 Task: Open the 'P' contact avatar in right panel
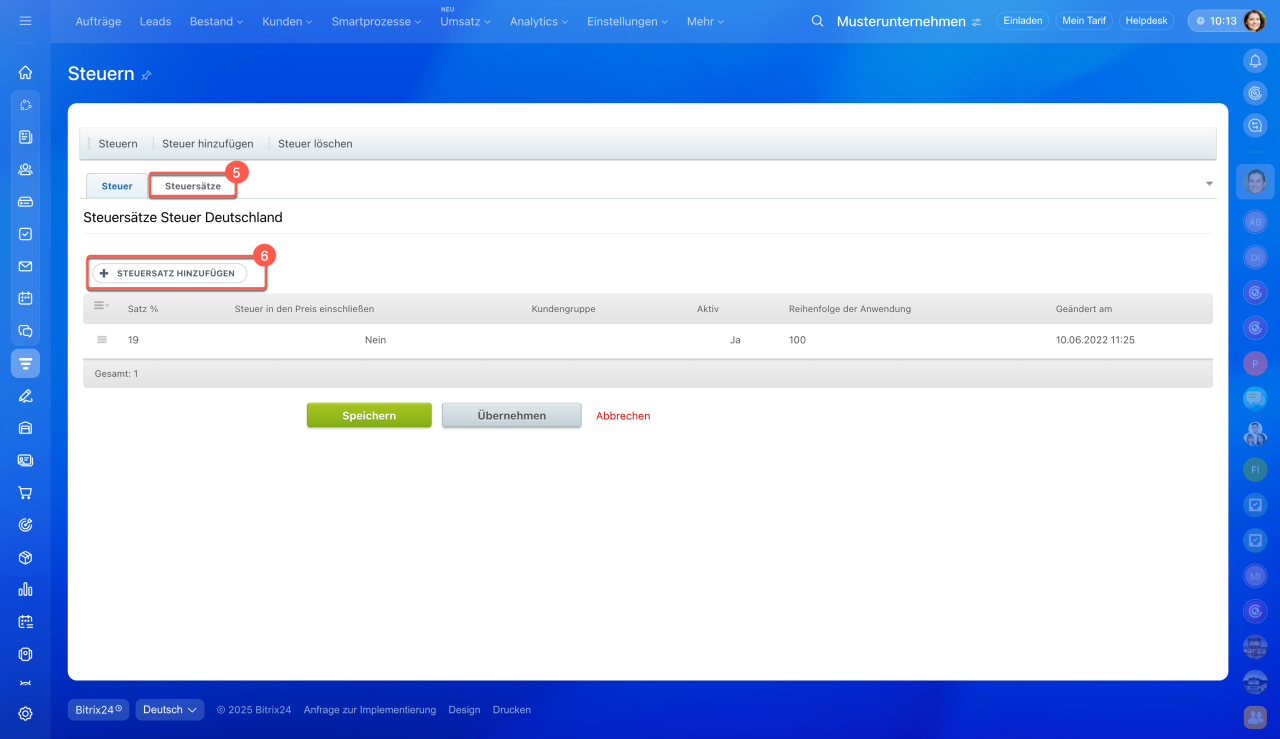1254,363
